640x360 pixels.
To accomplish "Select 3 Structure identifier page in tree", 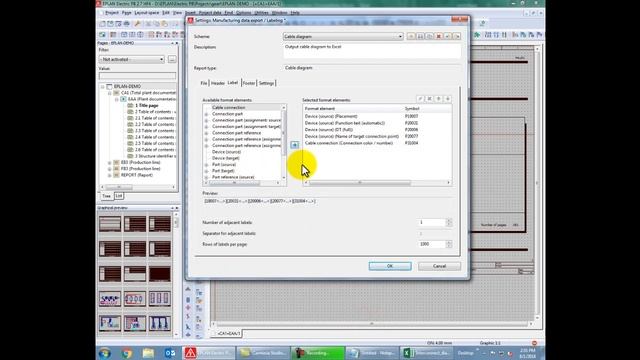I will [x=156, y=156].
